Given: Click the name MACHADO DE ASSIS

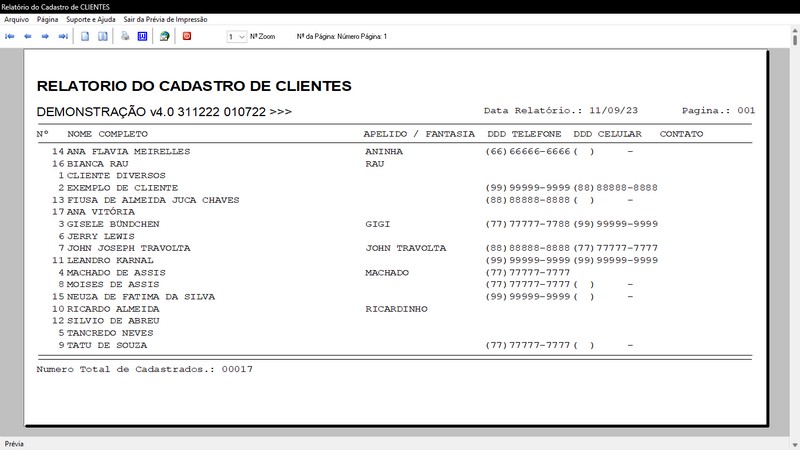Looking at the screenshot, I should pos(116,272).
